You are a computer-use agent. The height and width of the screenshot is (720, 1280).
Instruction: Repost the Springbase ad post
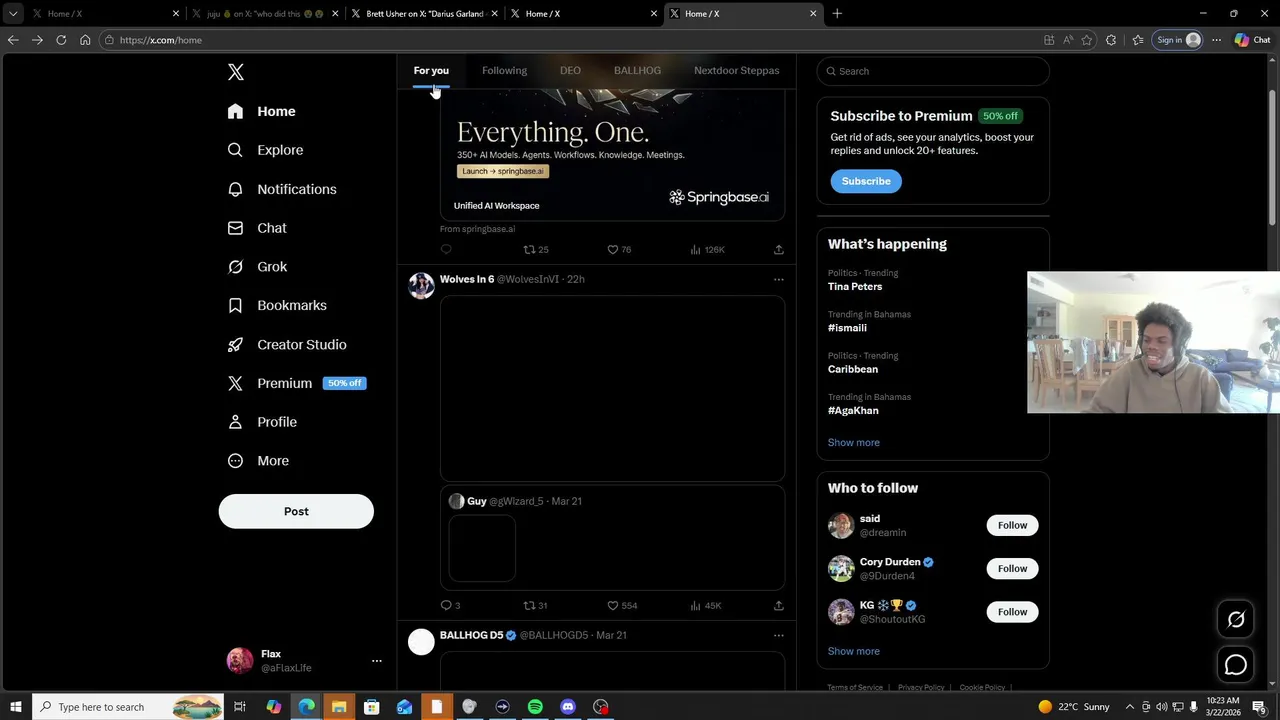tap(536, 249)
